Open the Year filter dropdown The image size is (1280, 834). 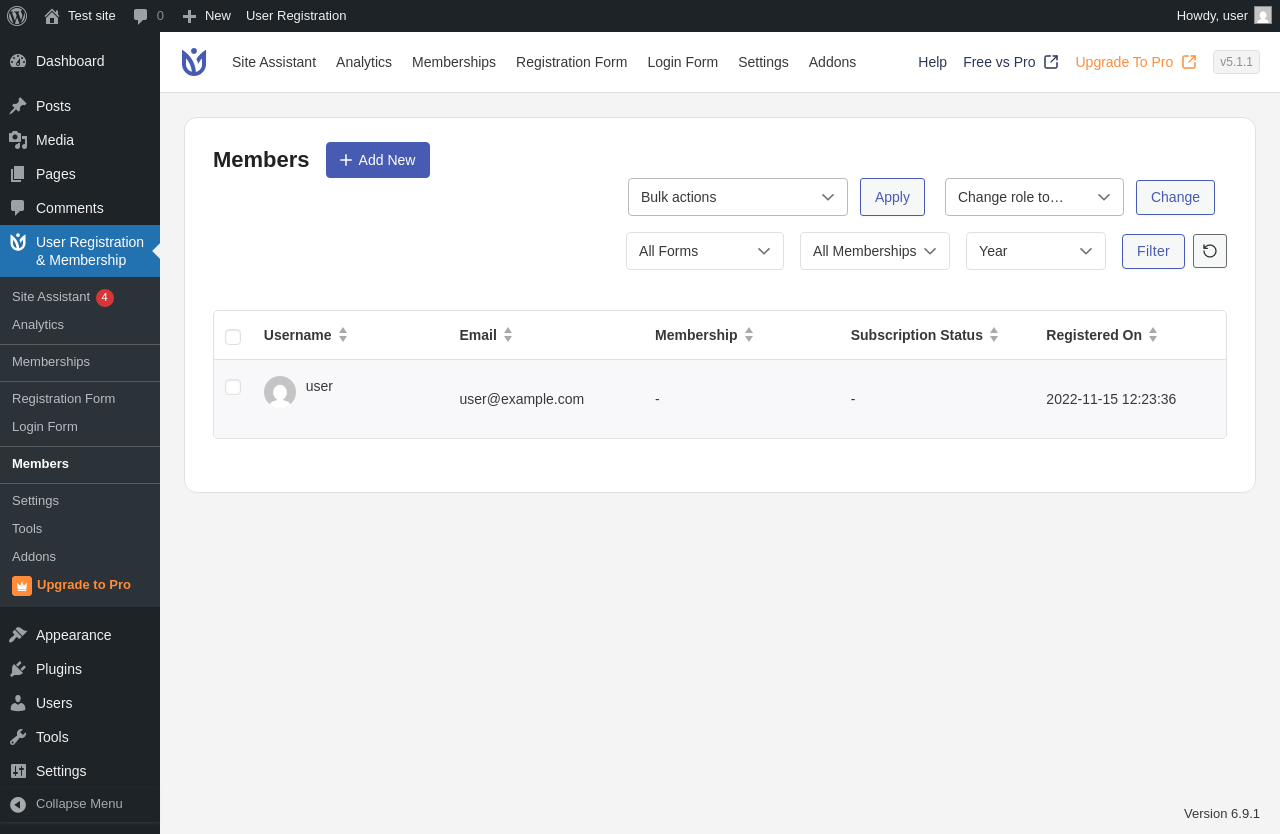point(1036,251)
